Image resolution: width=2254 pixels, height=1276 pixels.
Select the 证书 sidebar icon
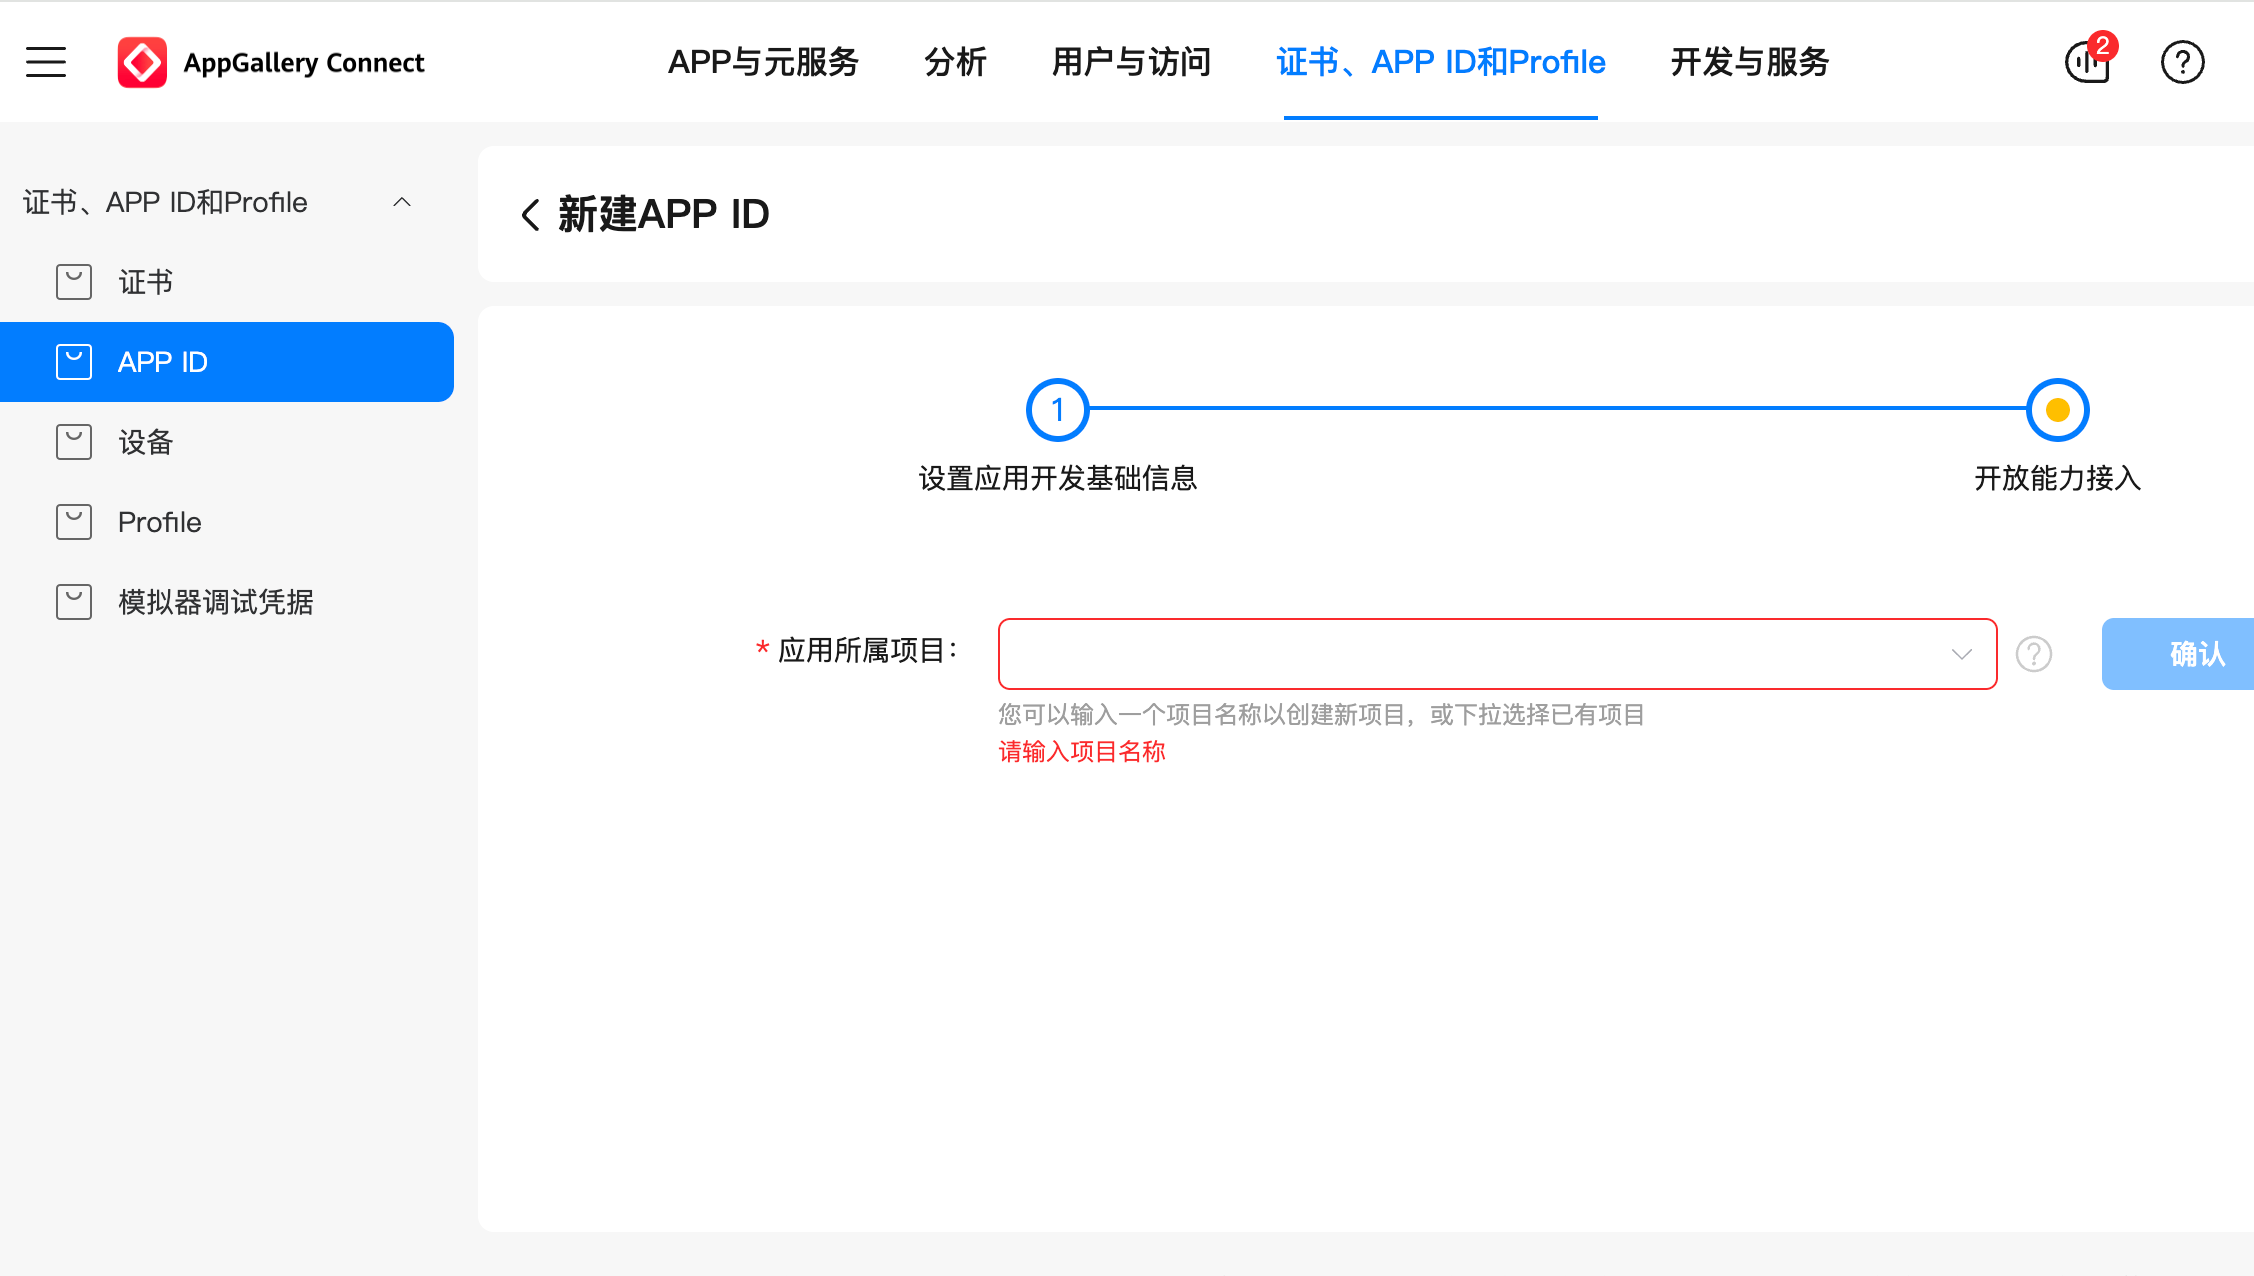point(74,281)
